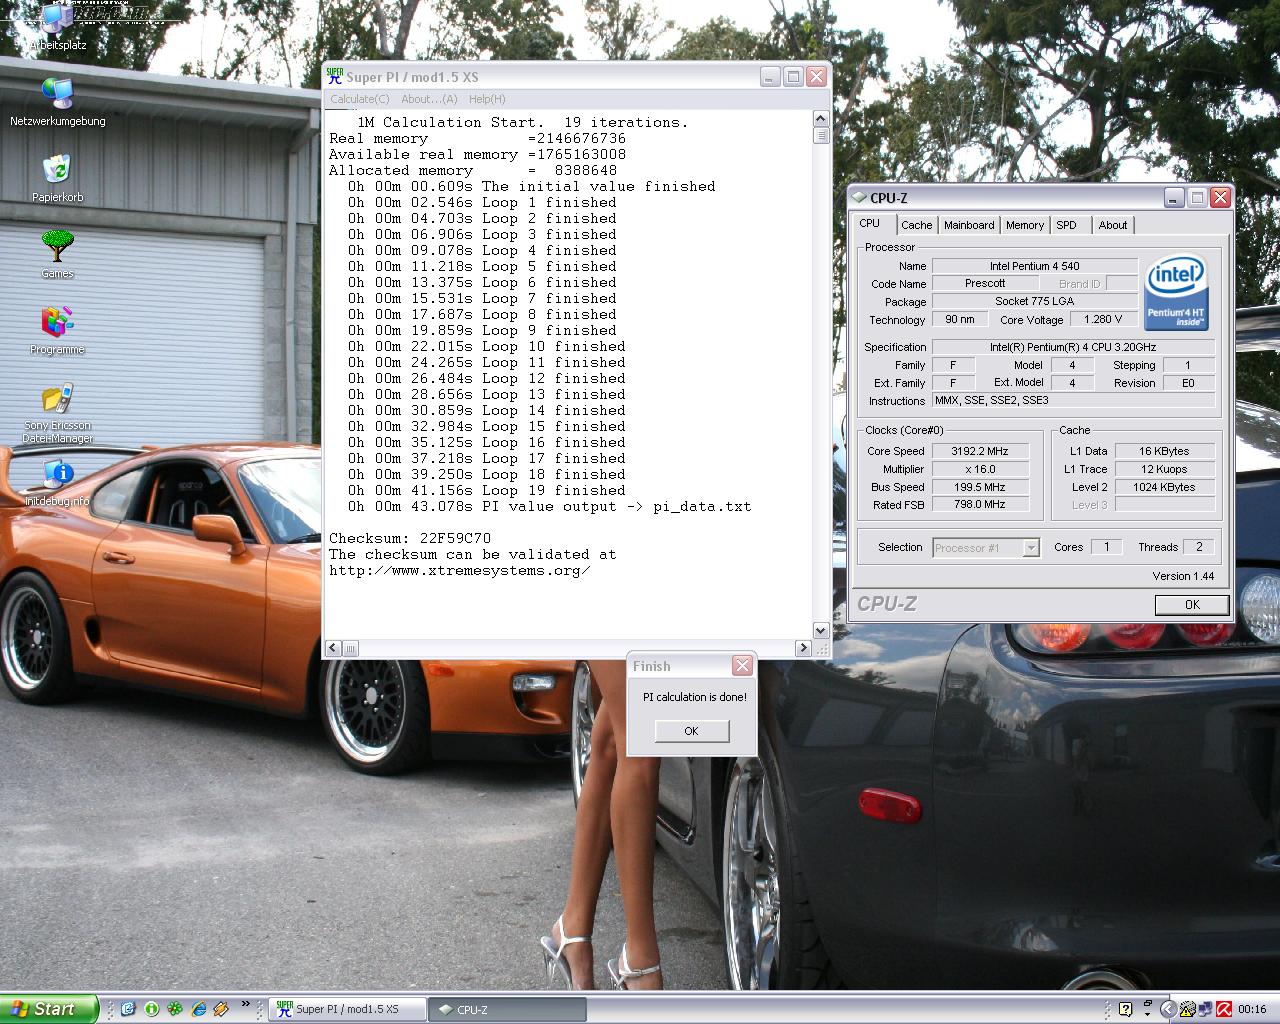The image size is (1280, 1024).
Task: Expand the Processor selection dropdown
Action: [x=1031, y=548]
